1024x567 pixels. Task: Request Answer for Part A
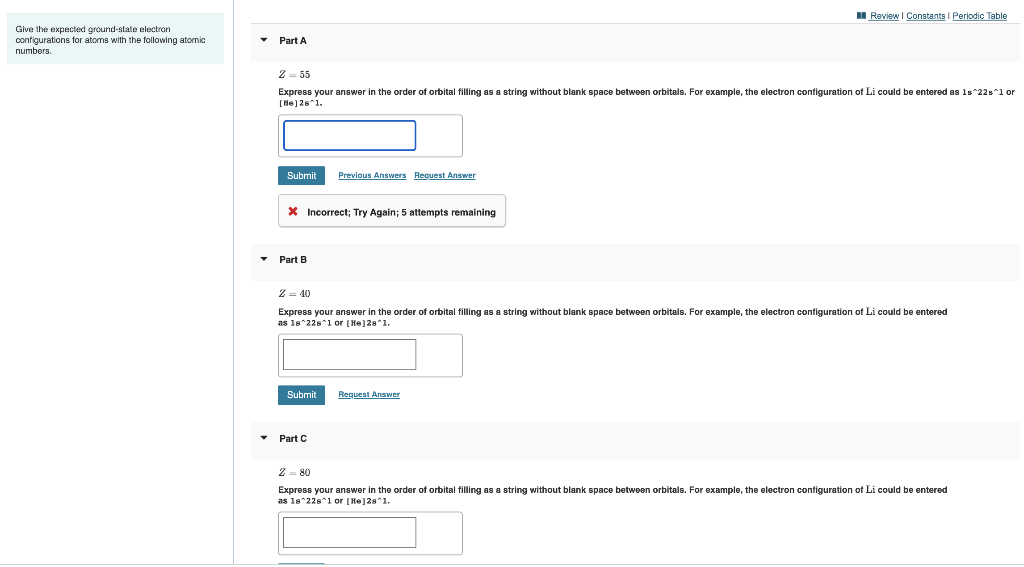445,175
